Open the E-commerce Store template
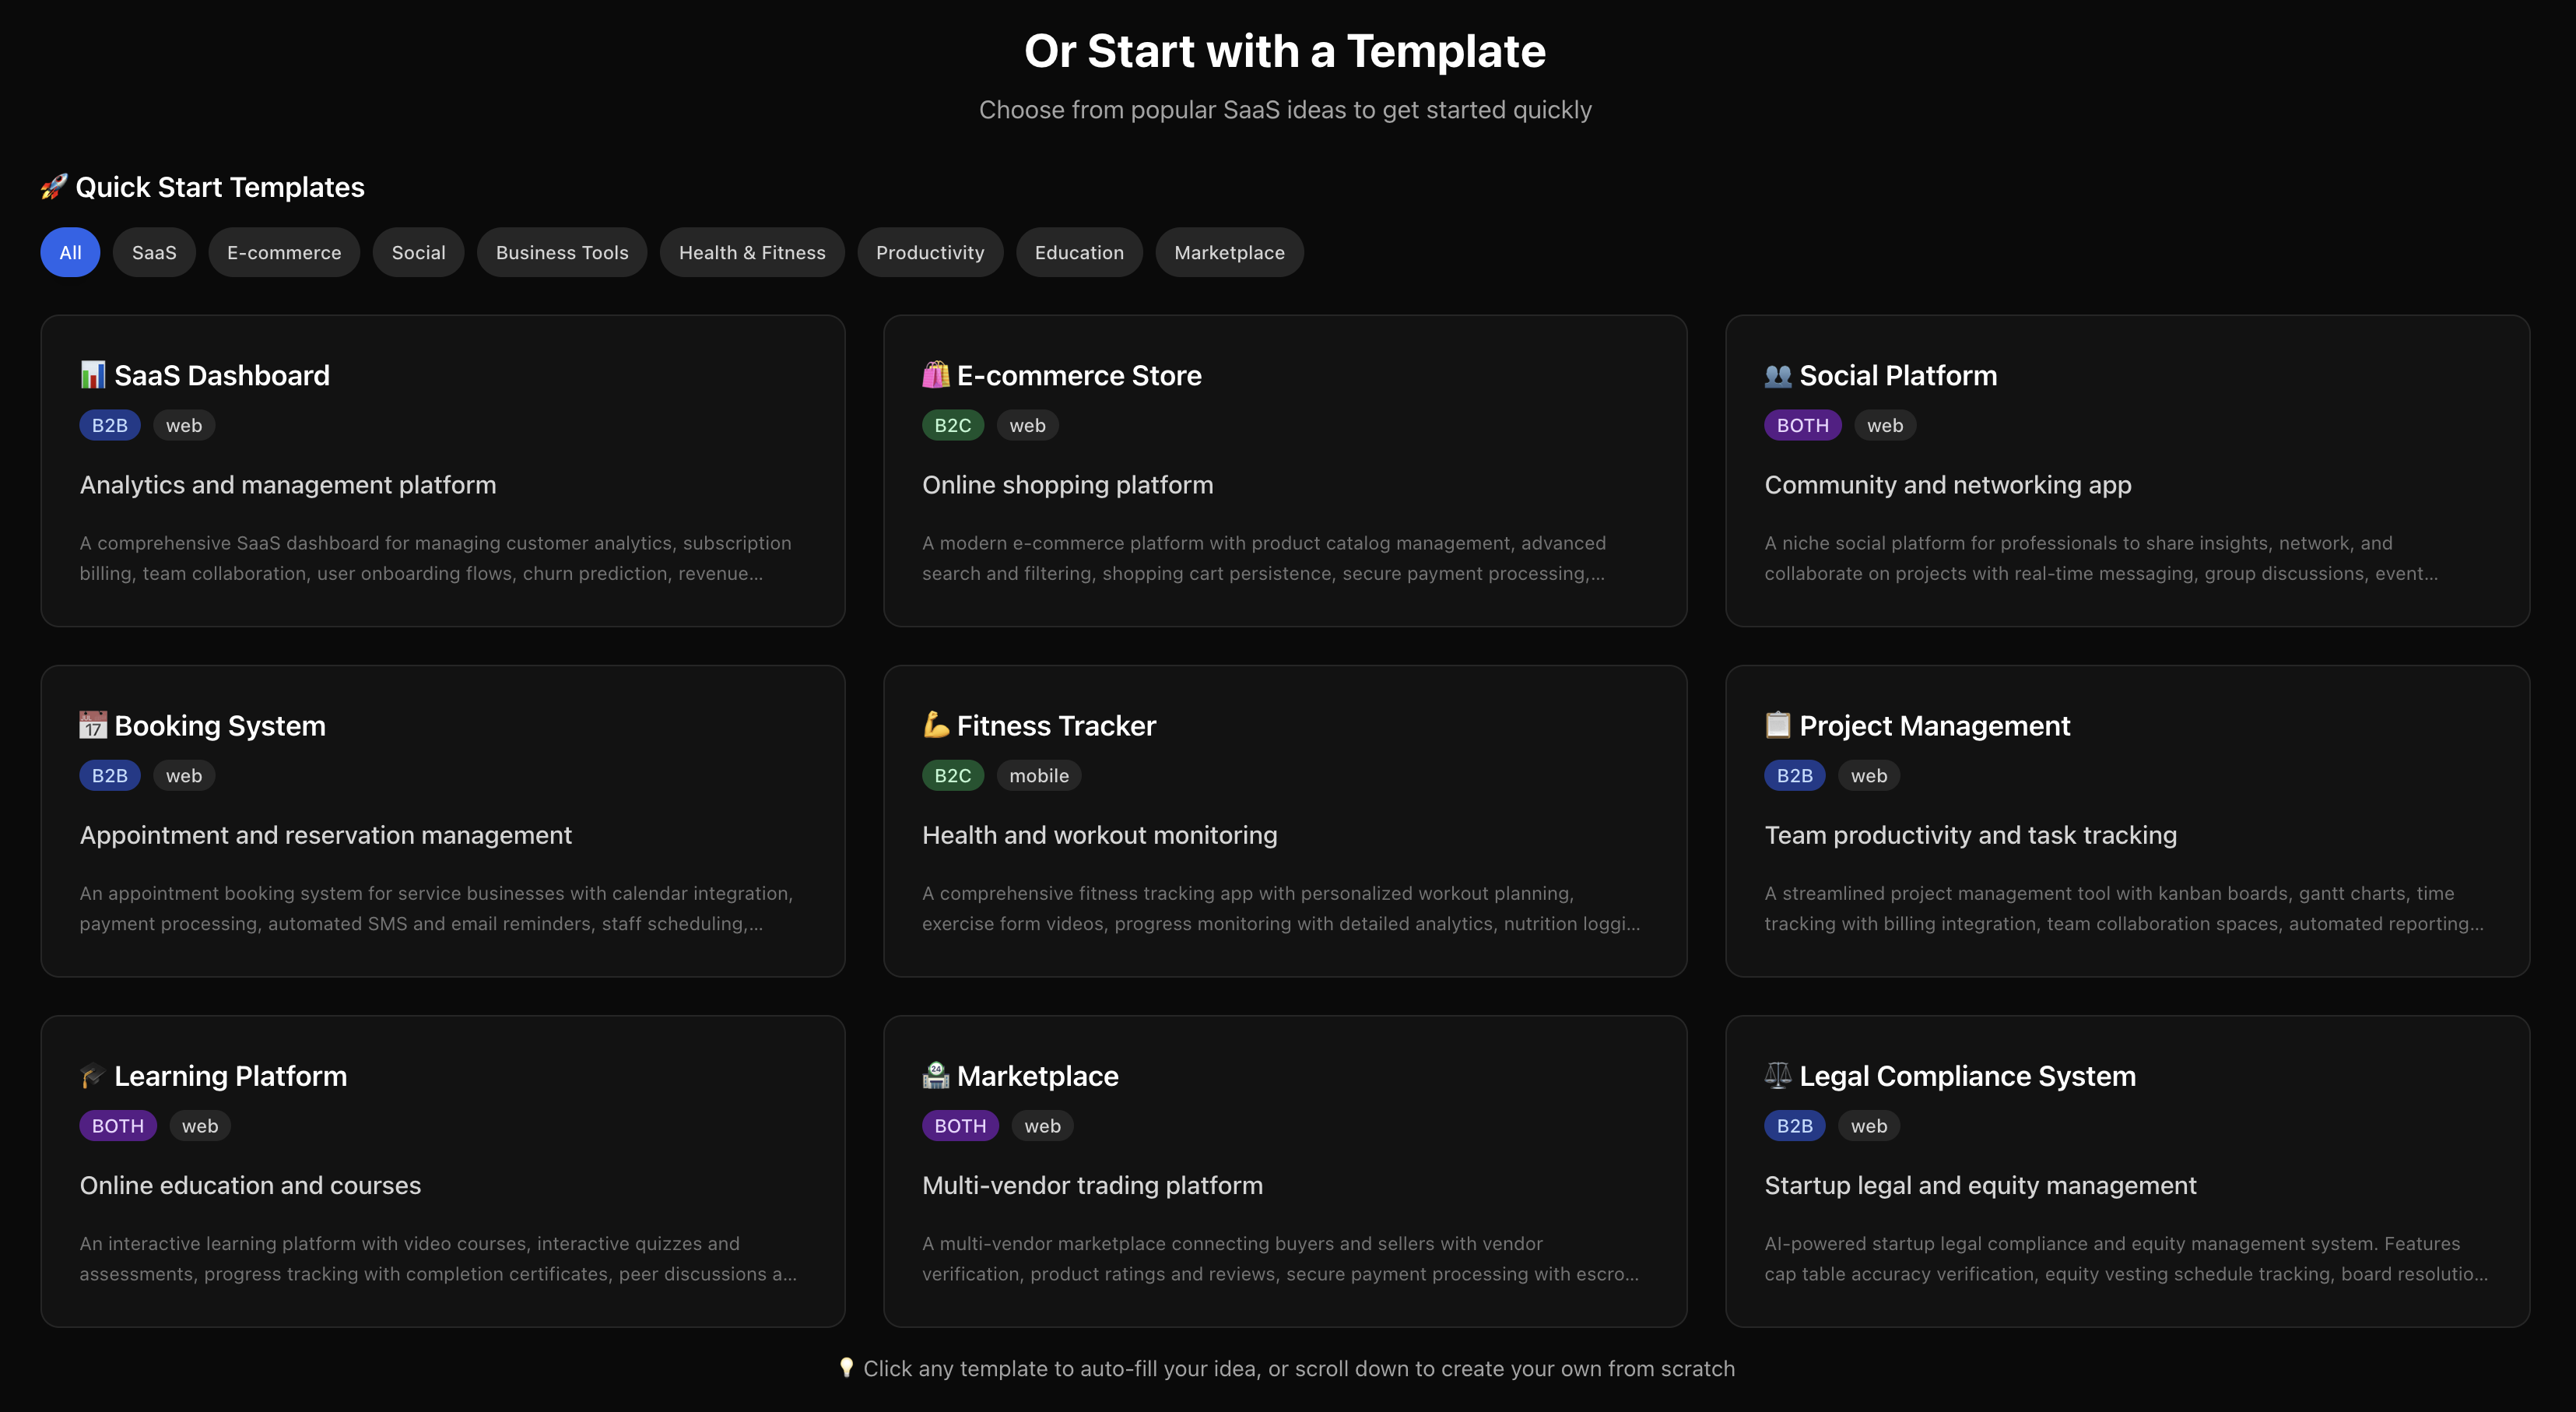The image size is (2576, 1412). pyautogui.click(x=1286, y=471)
